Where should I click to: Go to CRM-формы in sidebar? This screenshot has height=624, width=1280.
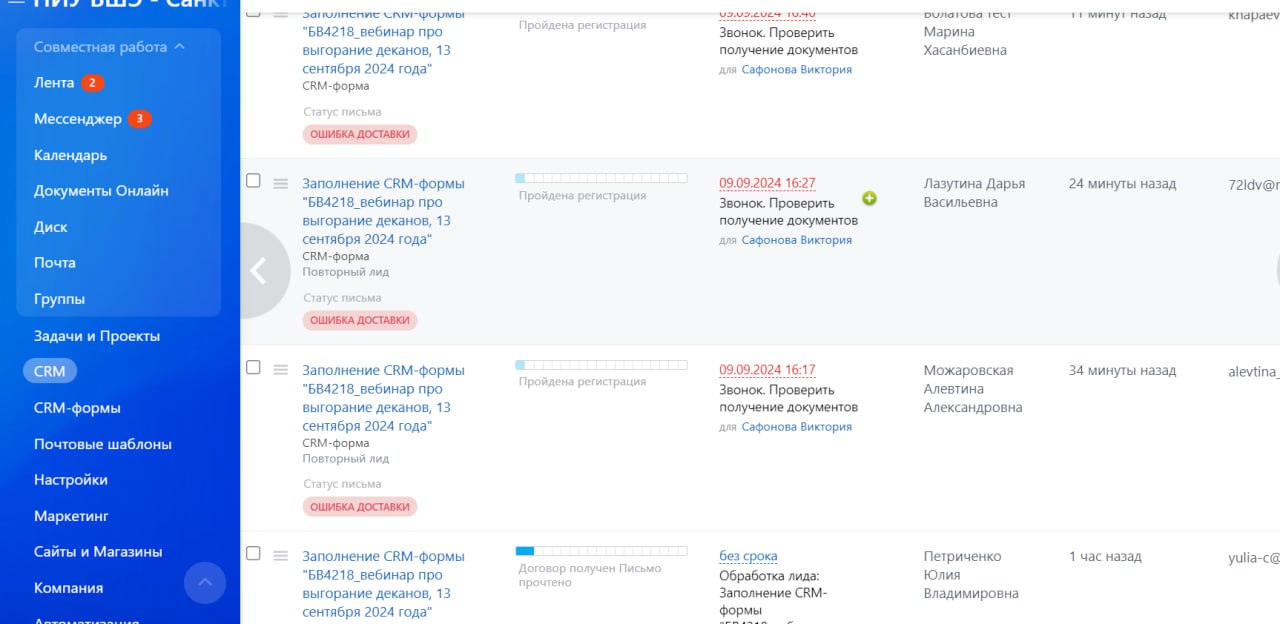pyautogui.click(x=77, y=408)
